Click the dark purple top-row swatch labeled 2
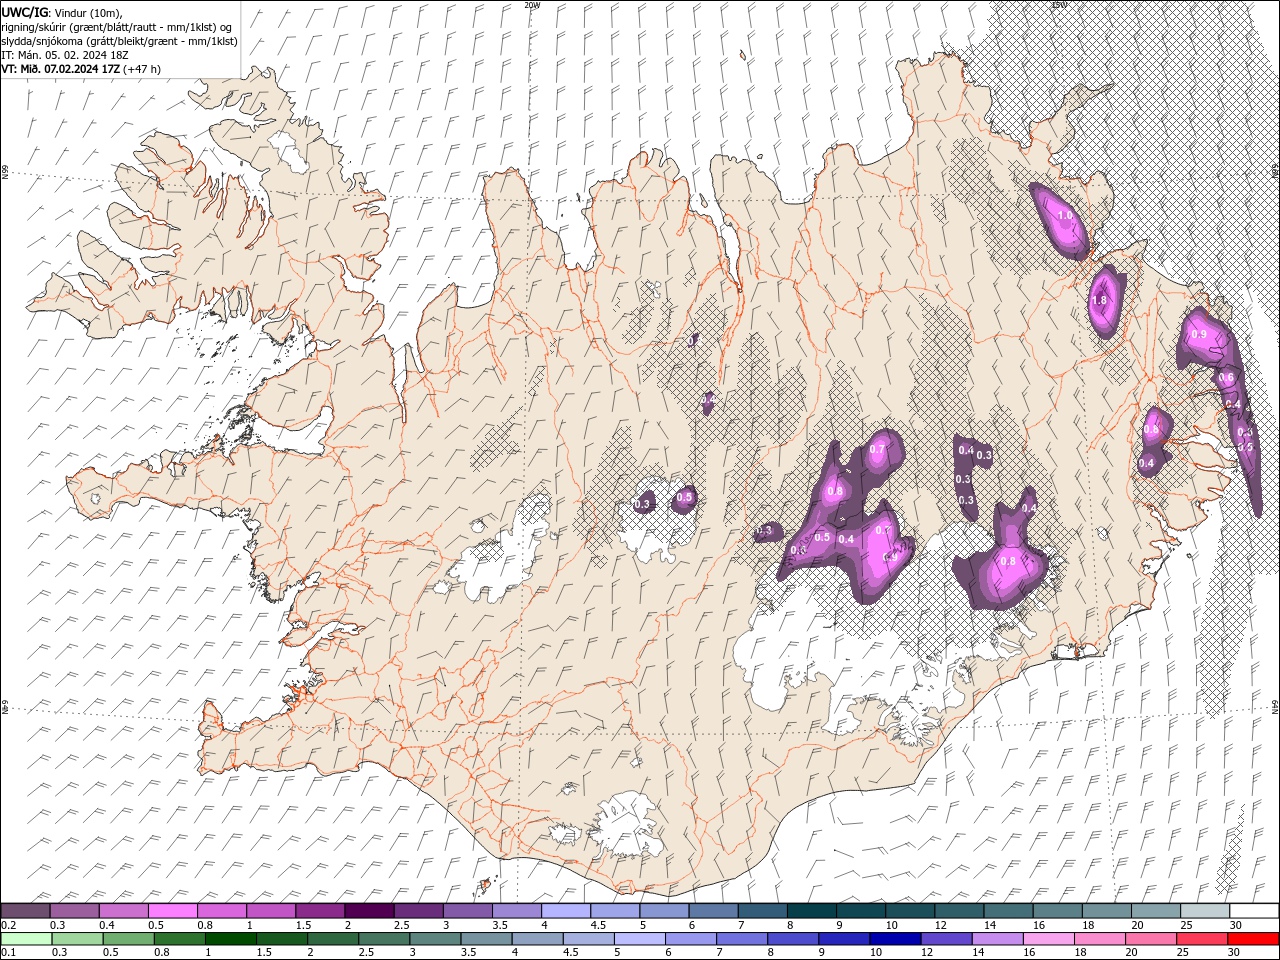The image size is (1280, 960). pyautogui.click(x=368, y=911)
